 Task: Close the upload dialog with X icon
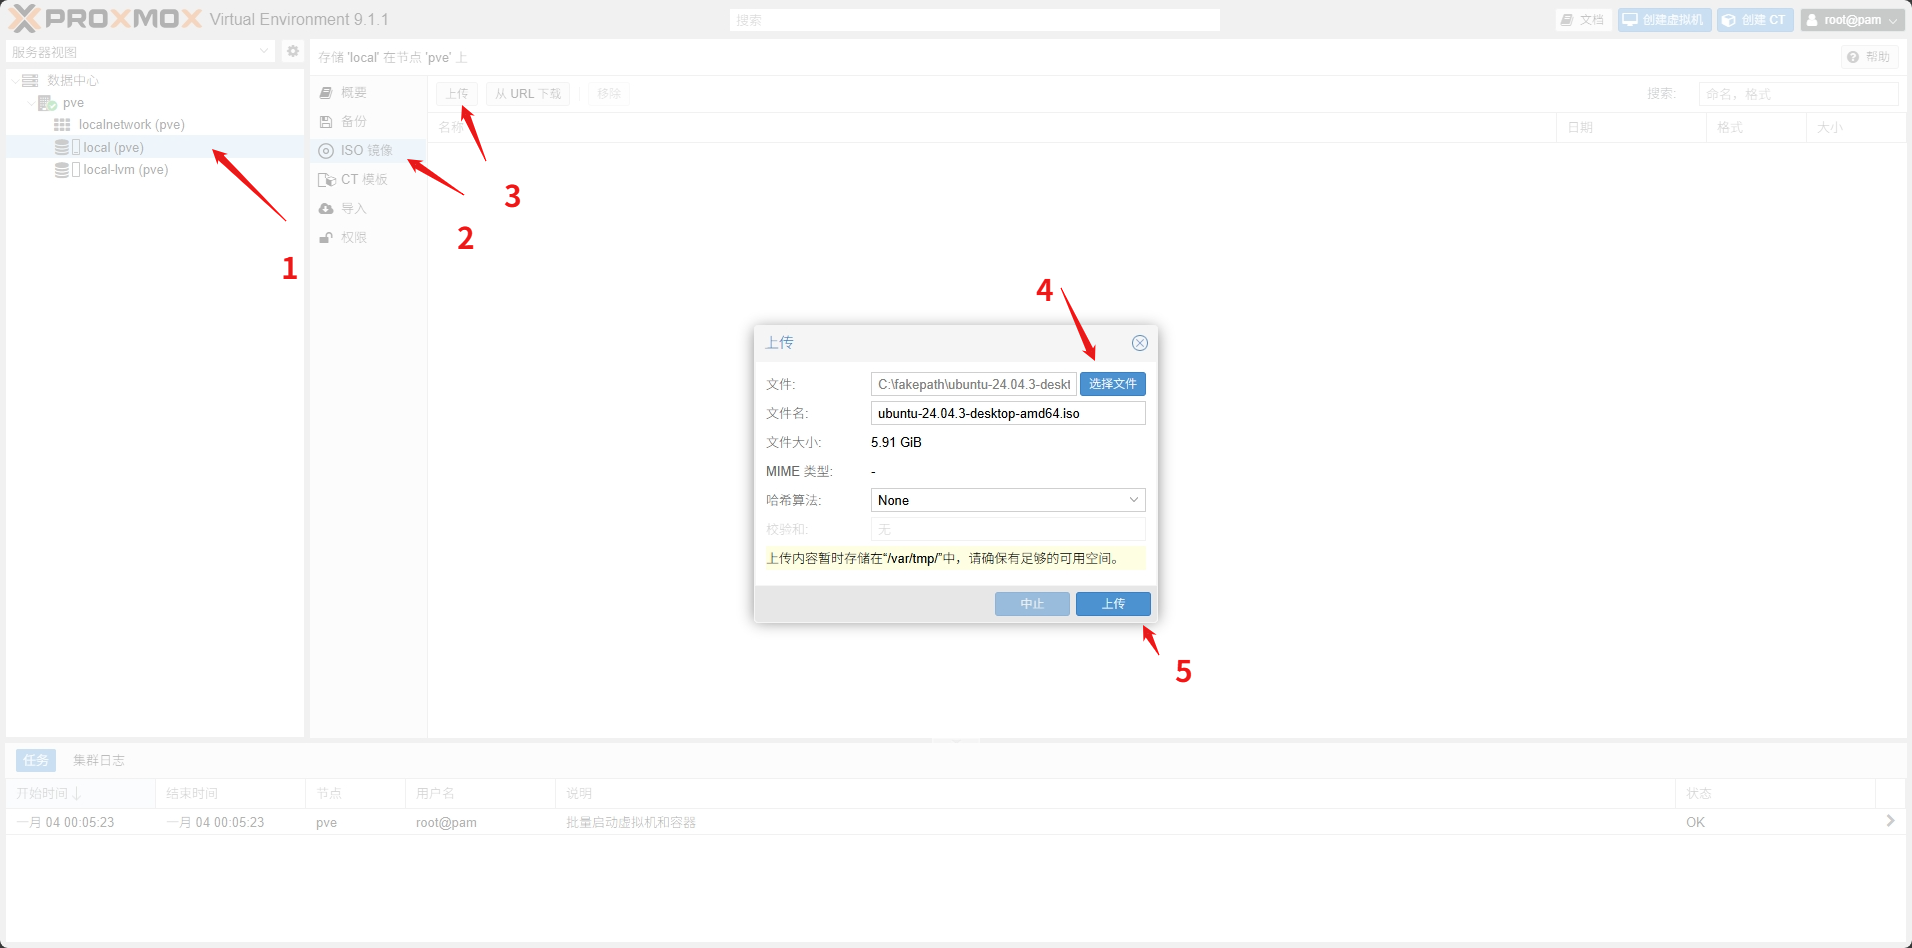pyautogui.click(x=1139, y=343)
